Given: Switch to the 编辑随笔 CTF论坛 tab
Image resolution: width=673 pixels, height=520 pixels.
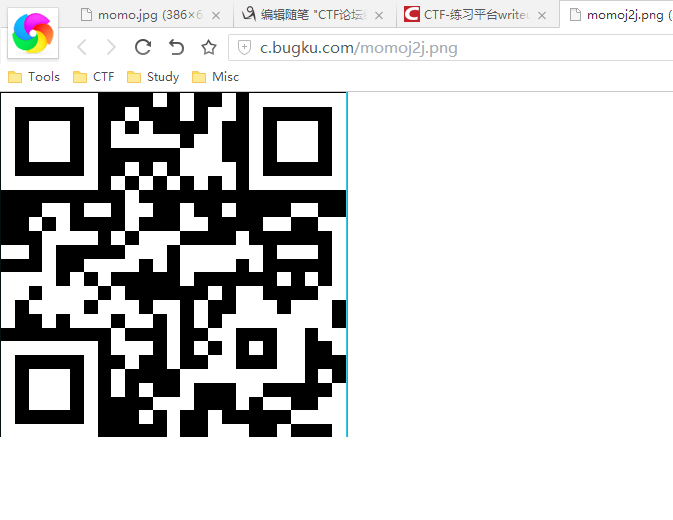Looking at the screenshot, I should coord(314,15).
